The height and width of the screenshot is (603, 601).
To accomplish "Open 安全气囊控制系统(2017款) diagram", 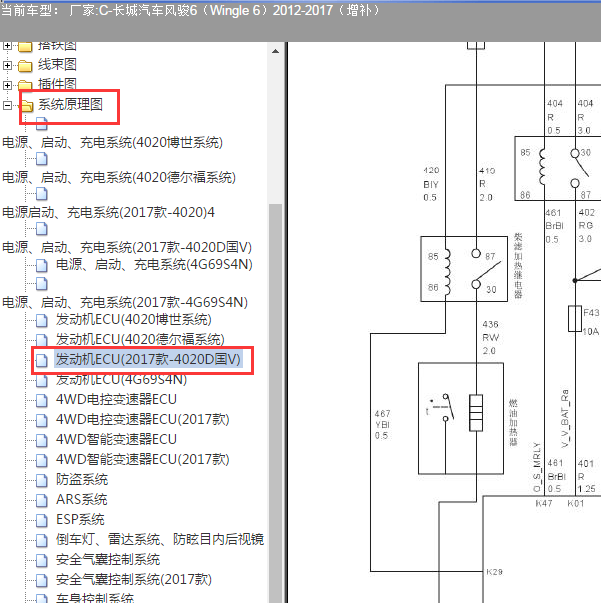I will [x=134, y=580].
